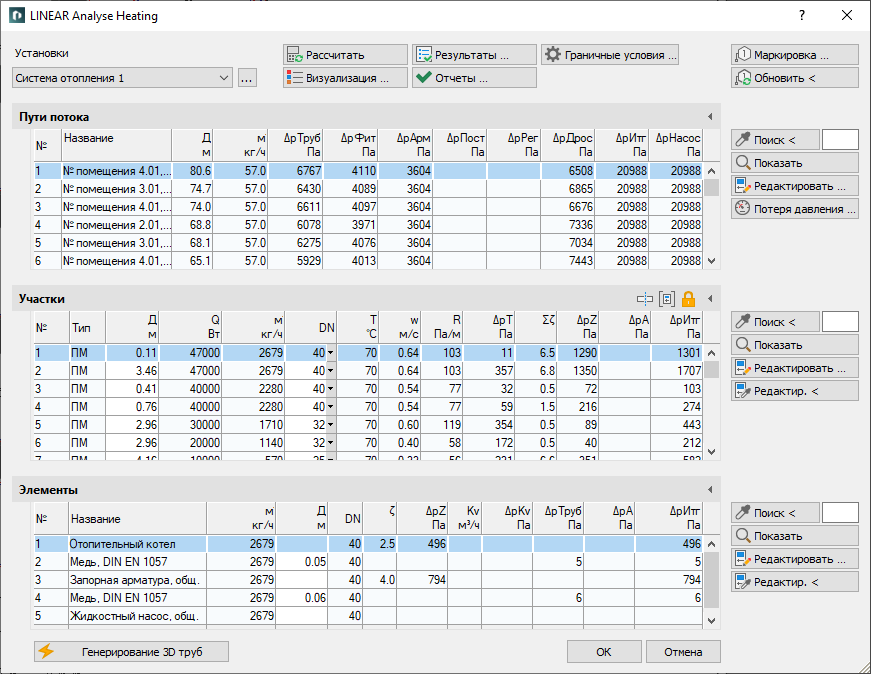Click the Kv column header in Элементы
This screenshot has width=871, height=674.
tap(465, 518)
